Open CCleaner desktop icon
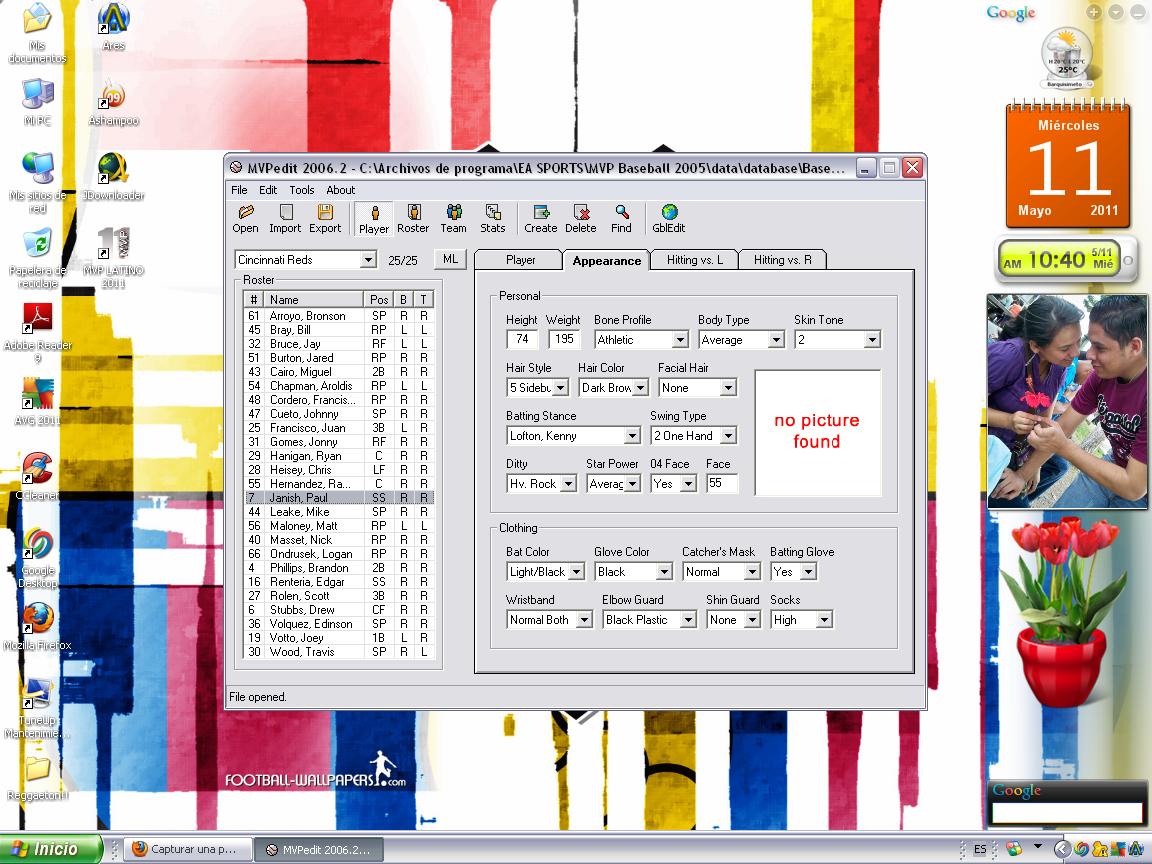Image resolution: width=1152 pixels, height=864 pixels. point(37,477)
